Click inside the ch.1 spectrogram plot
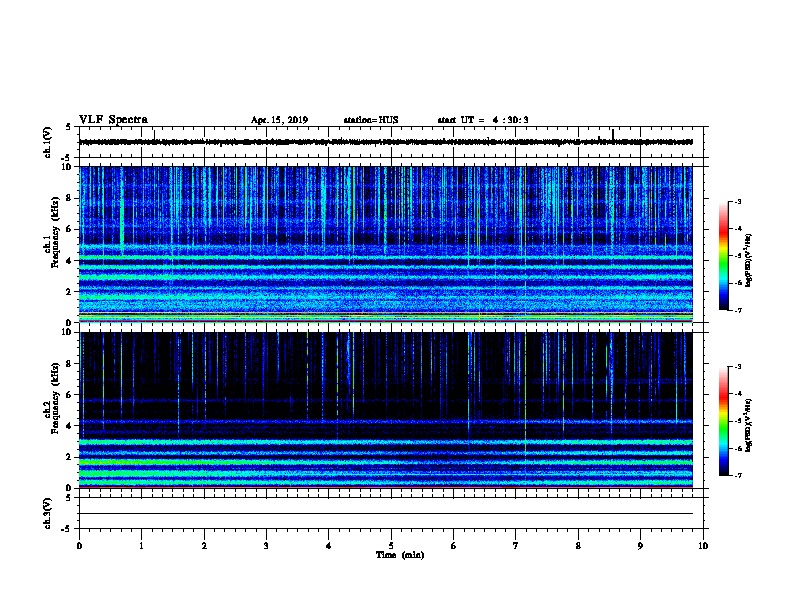792x612 pixels. [386, 244]
